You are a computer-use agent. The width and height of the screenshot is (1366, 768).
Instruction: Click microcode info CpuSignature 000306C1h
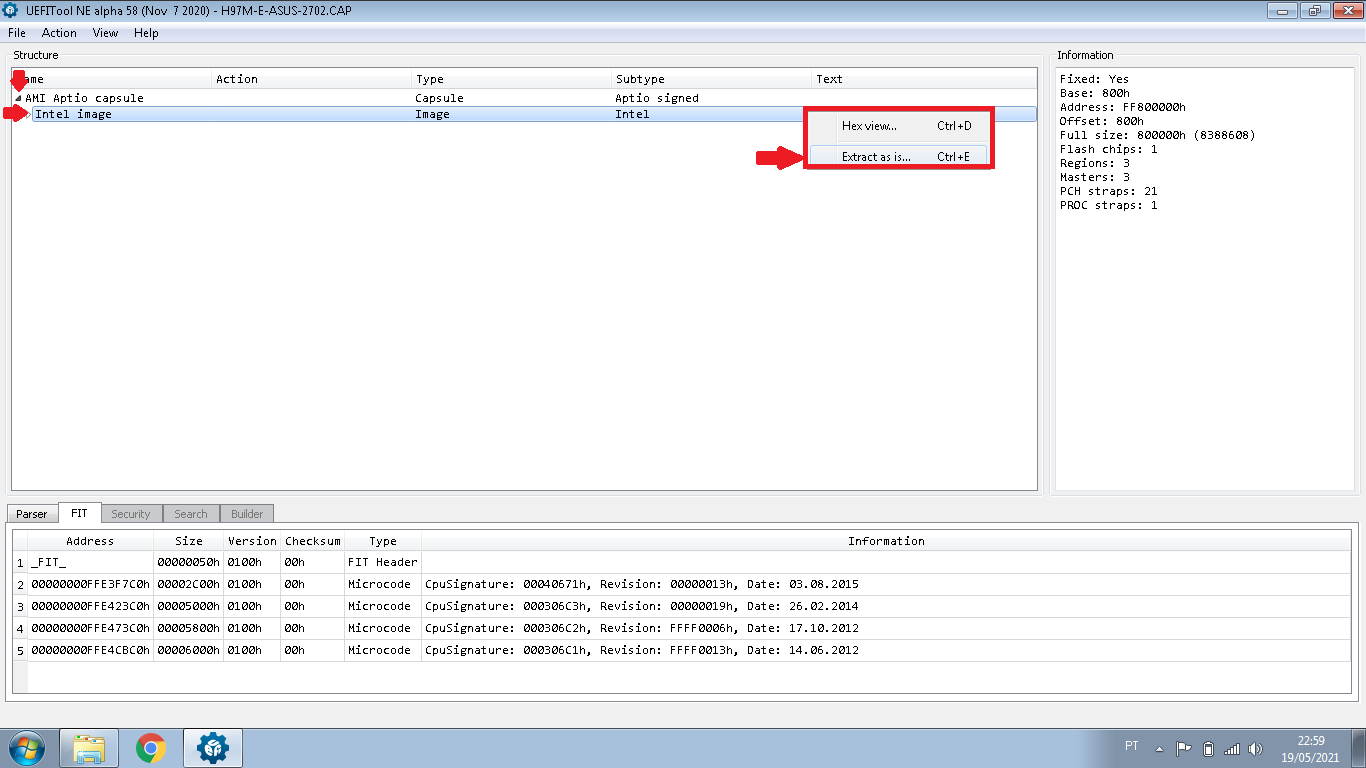[x=886, y=650]
